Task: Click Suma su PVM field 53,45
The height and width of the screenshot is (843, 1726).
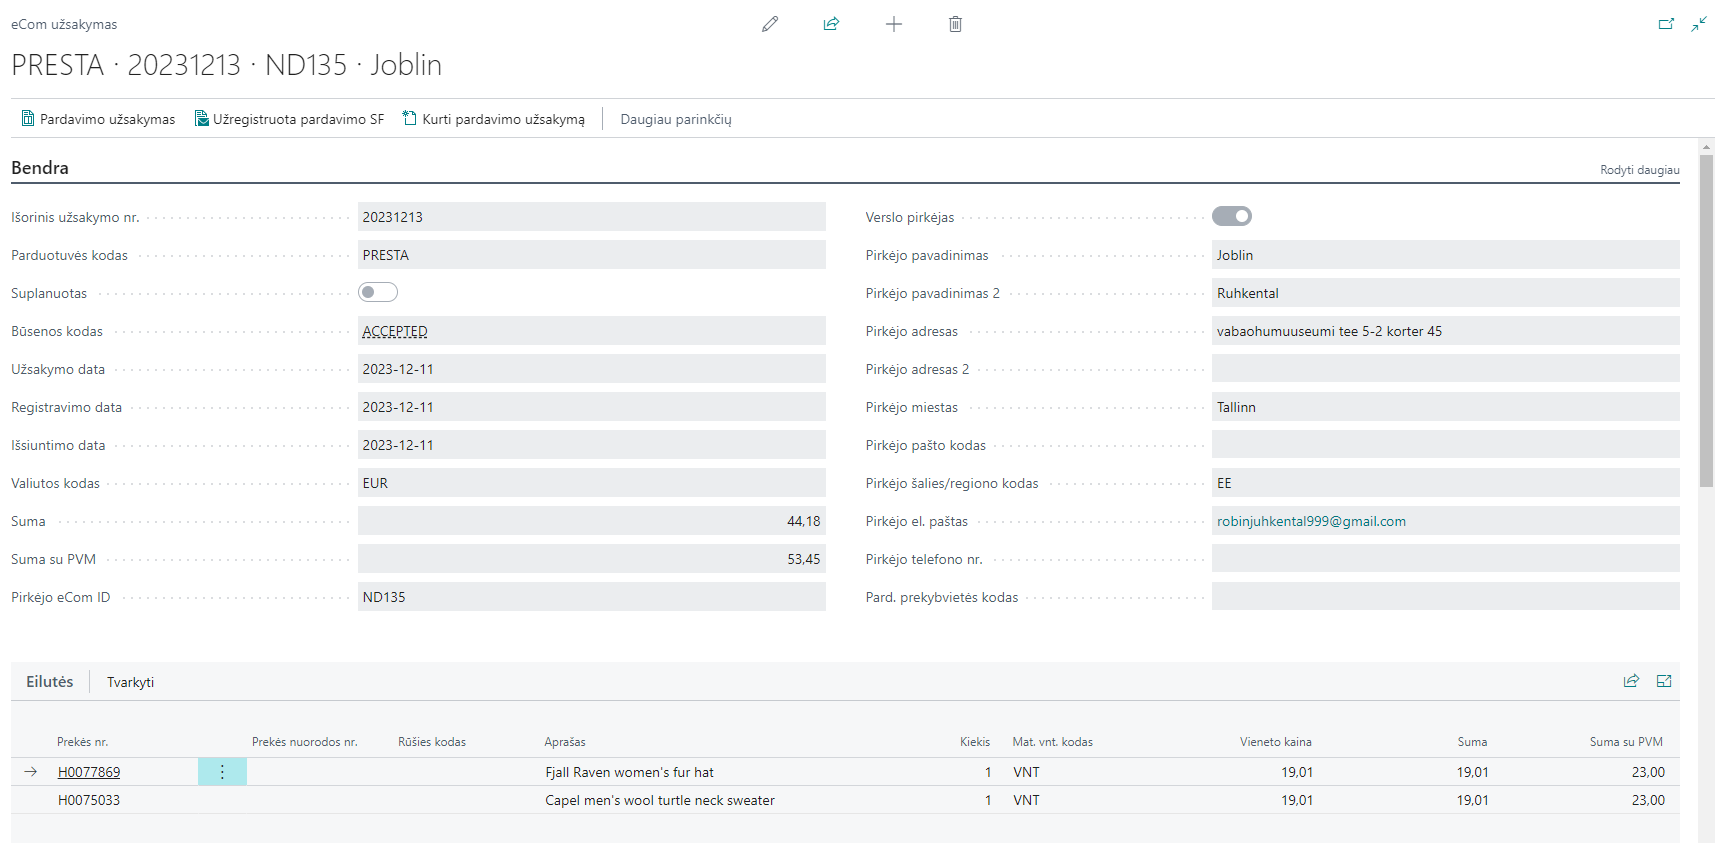Action: [x=592, y=559]
